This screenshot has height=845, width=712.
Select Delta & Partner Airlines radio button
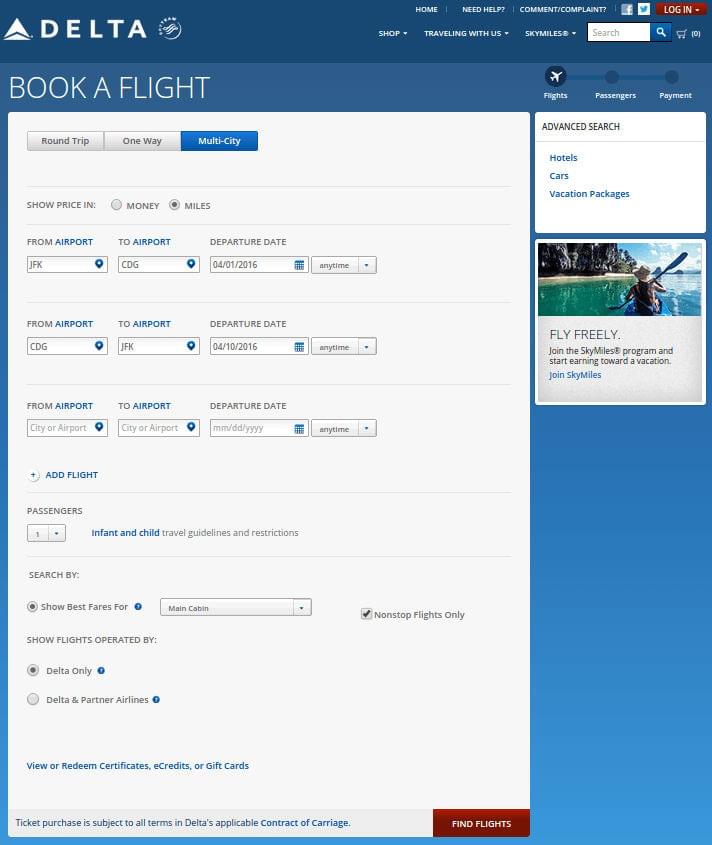(x=33, y=699)
